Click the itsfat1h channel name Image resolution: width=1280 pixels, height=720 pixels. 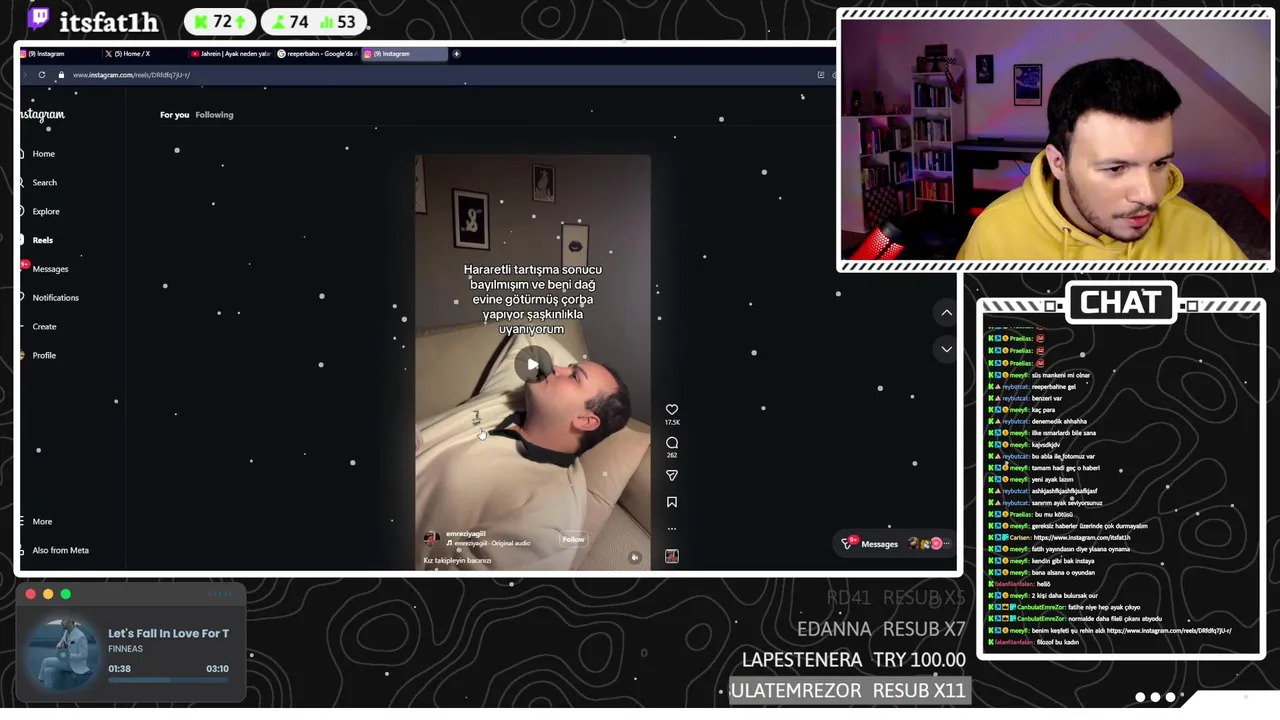(x=109, y=22)
